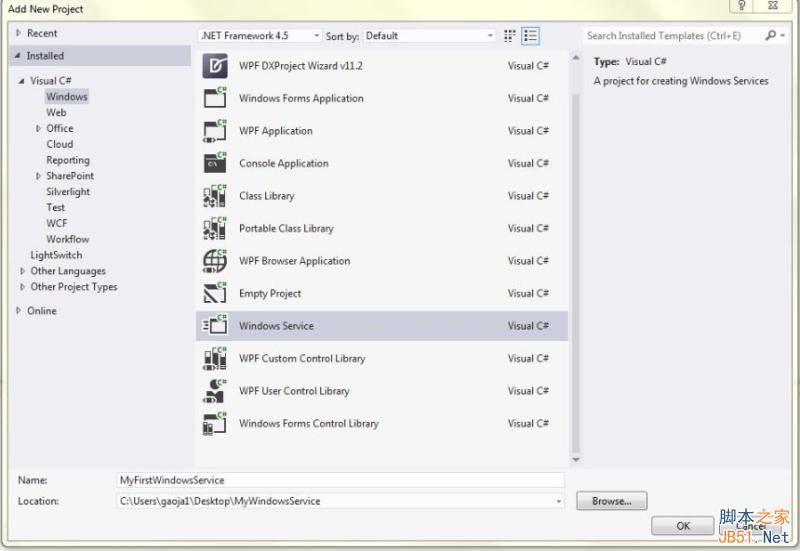Click the OK button

(x=683, y=525)
